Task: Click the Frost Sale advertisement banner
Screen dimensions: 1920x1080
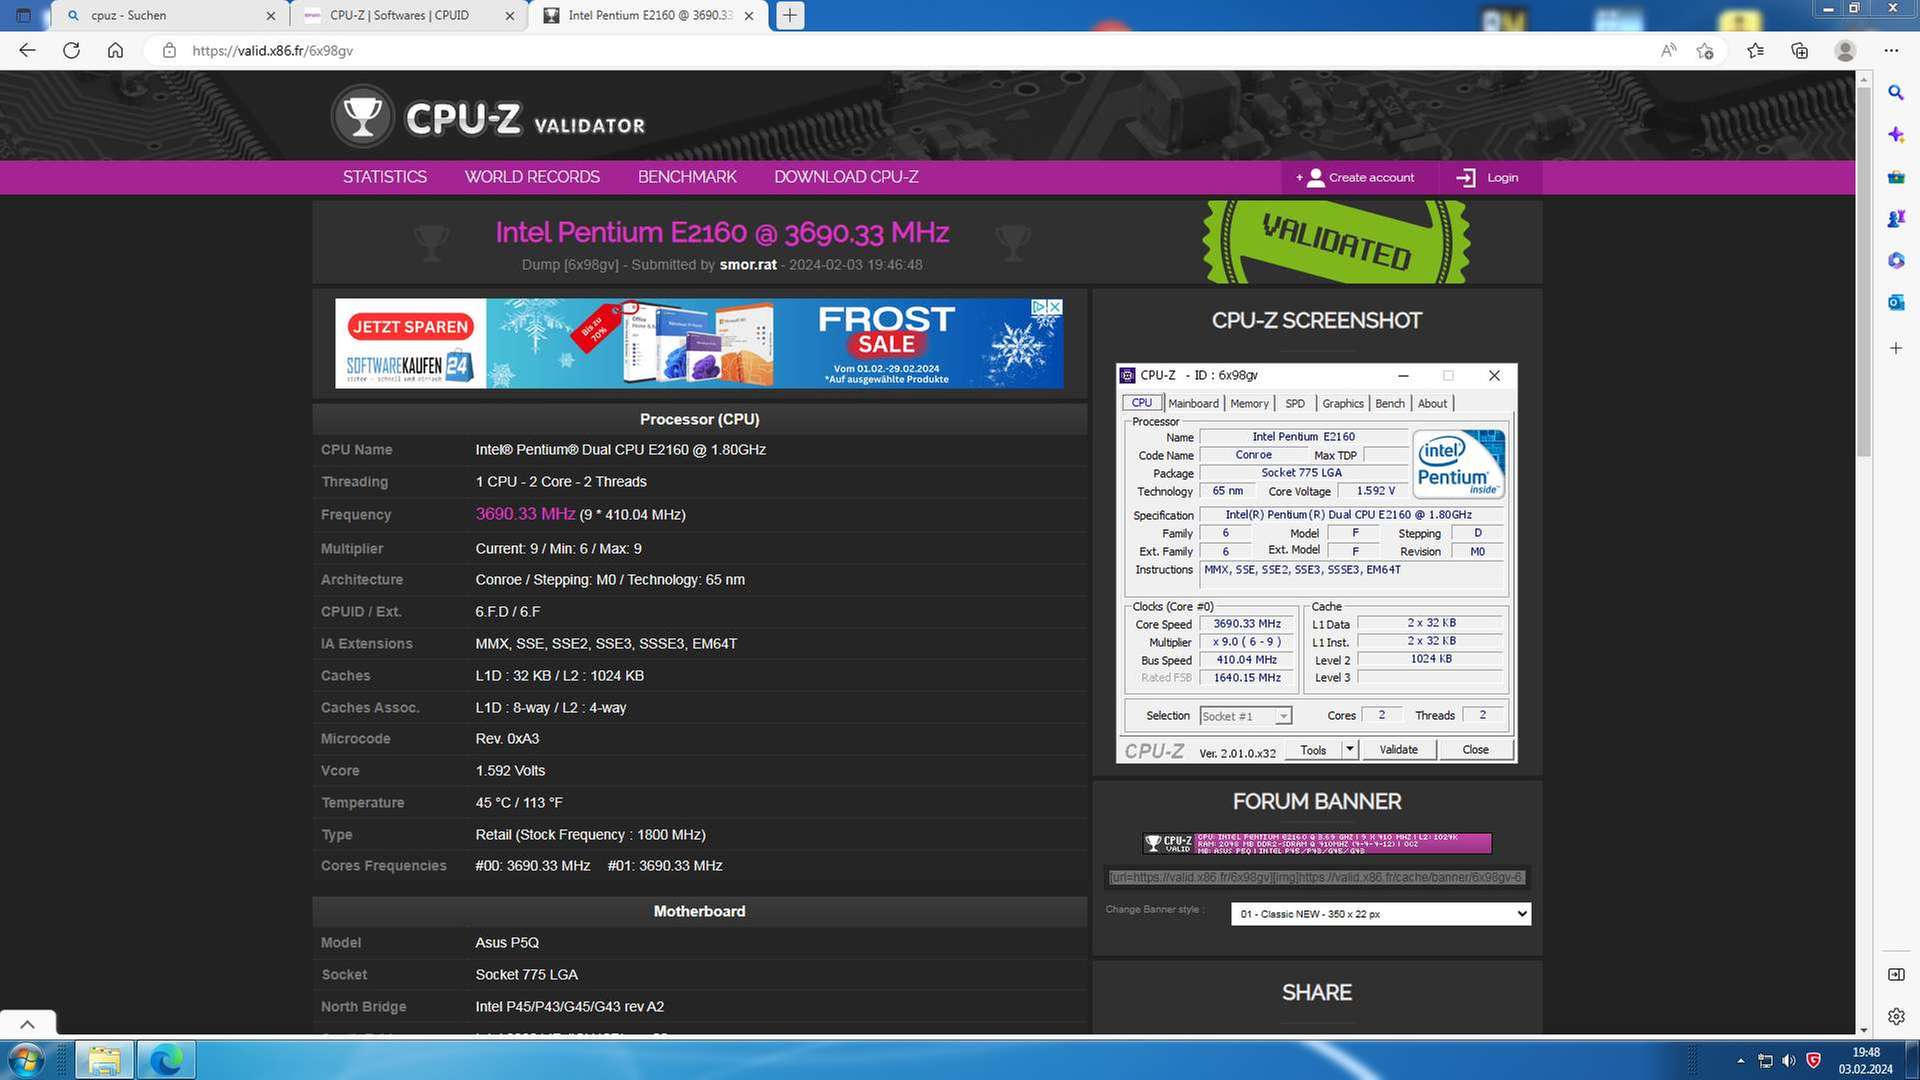Action: pyautogui.click(x=699, y=343)
